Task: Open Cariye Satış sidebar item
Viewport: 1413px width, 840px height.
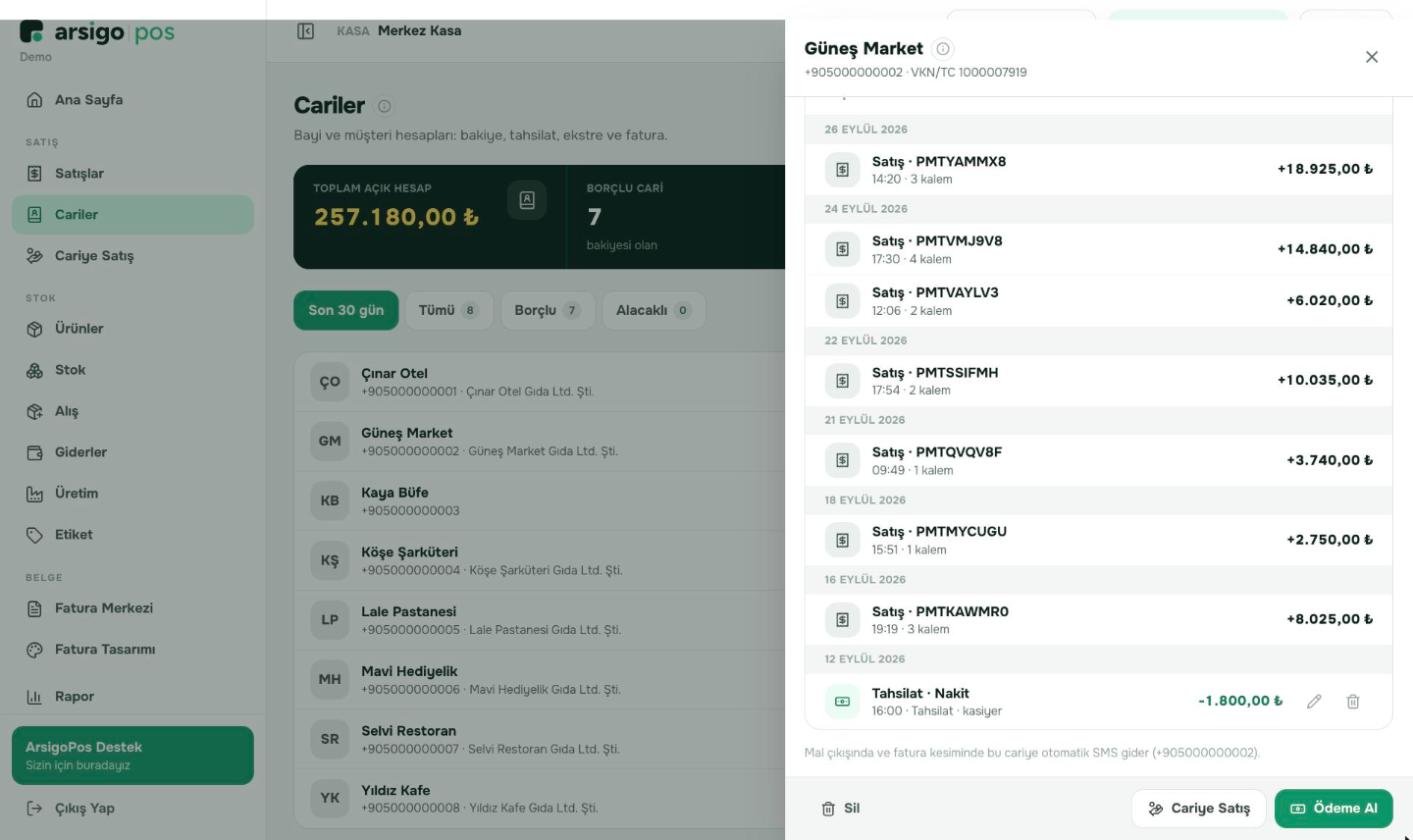Action: coord(133,256)
